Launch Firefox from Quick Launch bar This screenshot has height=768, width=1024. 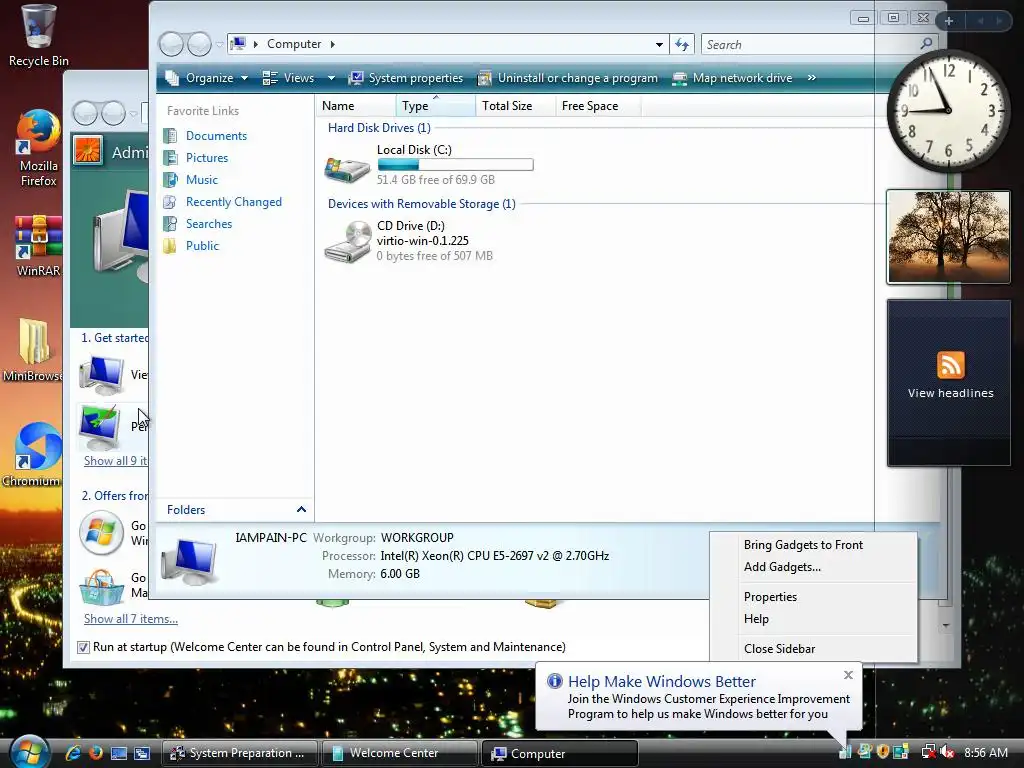click(95, 753)
